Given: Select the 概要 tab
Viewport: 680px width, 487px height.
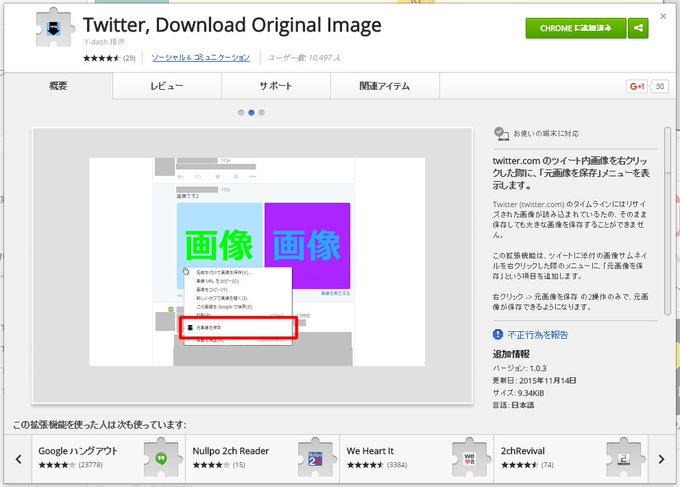Looking at the screenshot, I should 58,86.
